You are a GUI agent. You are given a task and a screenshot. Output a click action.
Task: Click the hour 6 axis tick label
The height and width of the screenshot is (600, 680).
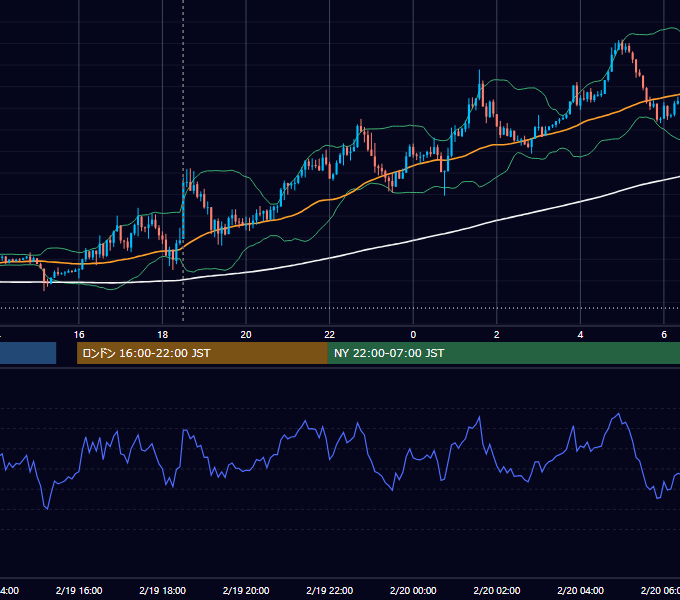tap(664, 335)
